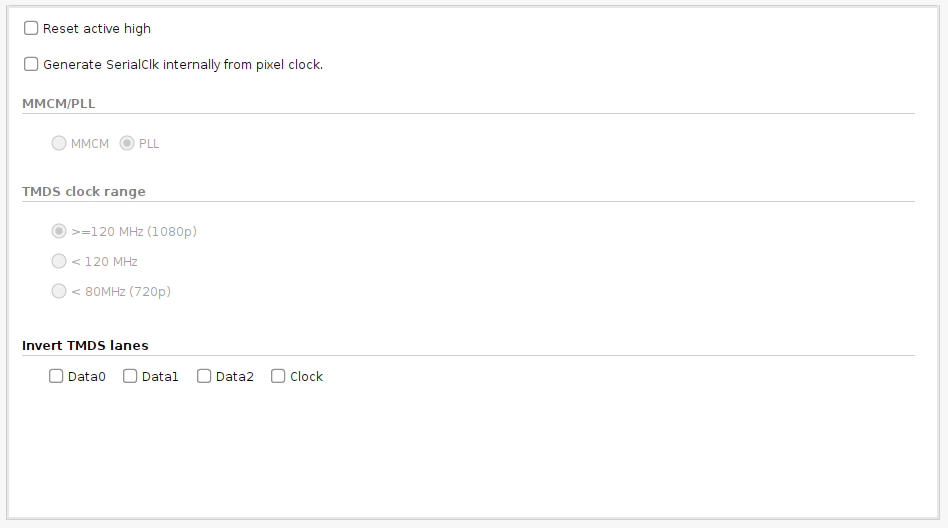
Task: Click the MMCM/PLL section heading
Action: click(x=59, y=103)
